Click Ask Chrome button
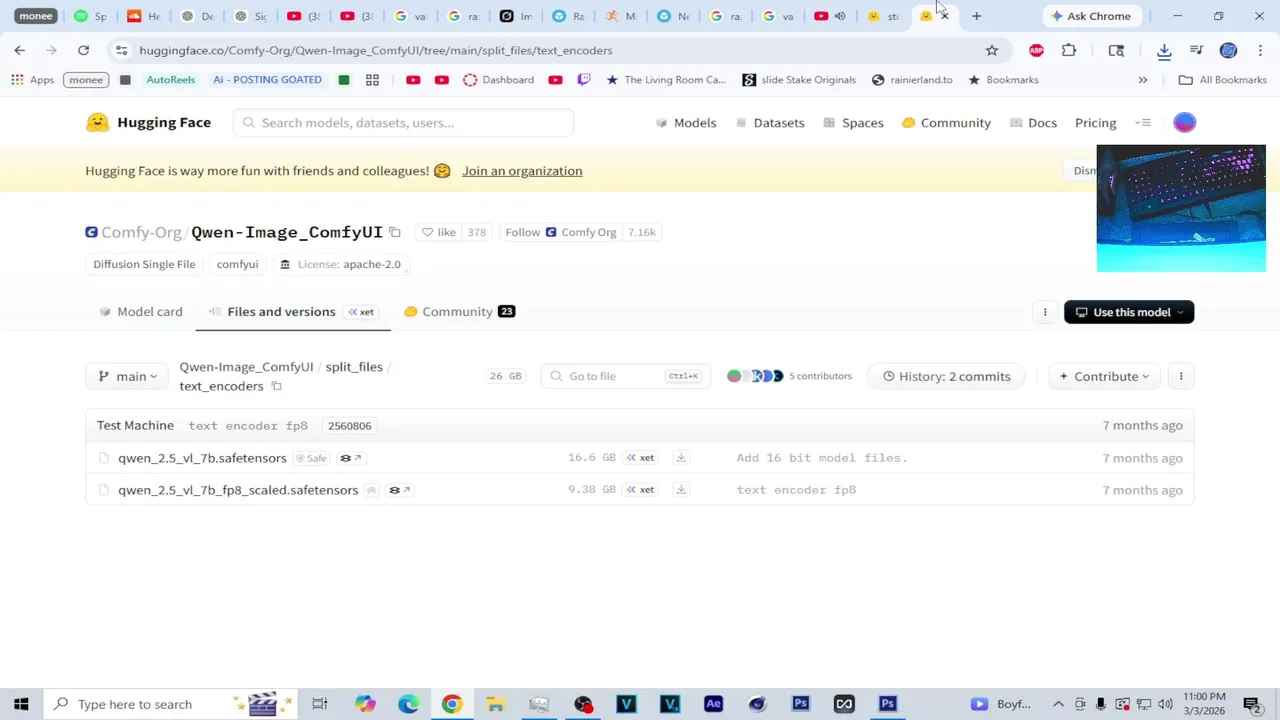1280x720 pixels. [1089, 16]
